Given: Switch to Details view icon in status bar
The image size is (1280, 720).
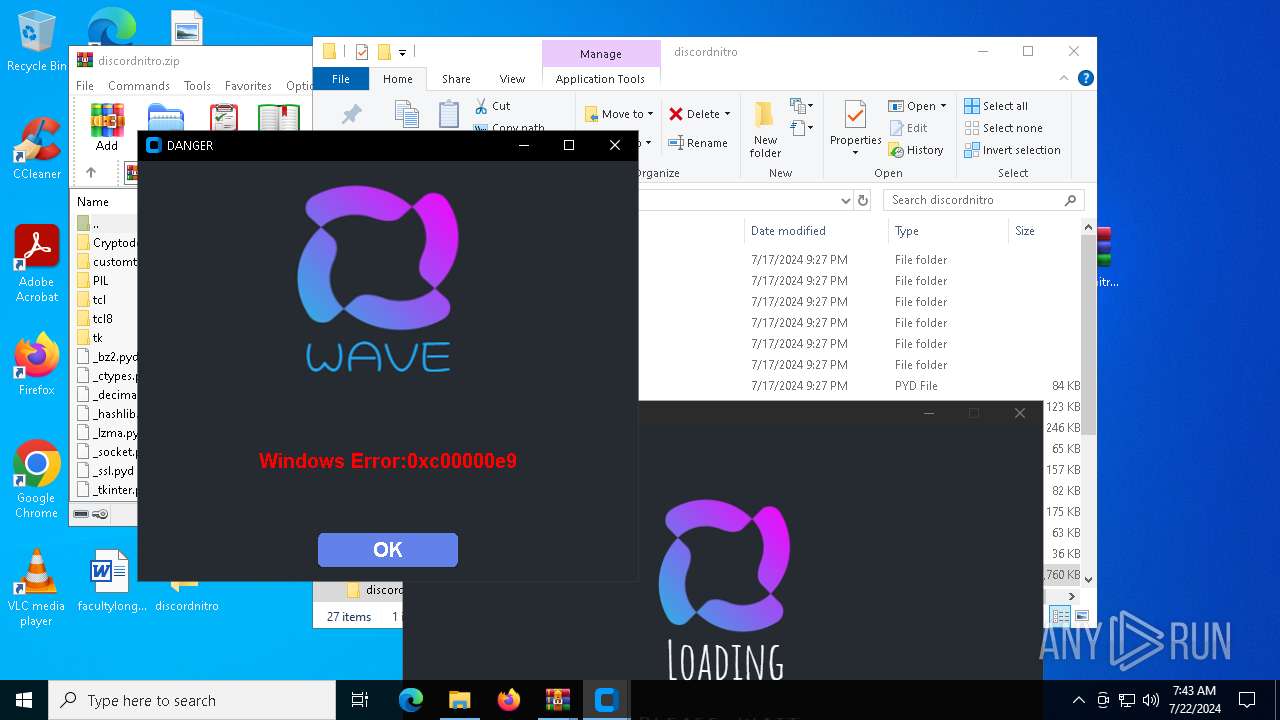Looking at the screenshot, I should pos(1060,616).
